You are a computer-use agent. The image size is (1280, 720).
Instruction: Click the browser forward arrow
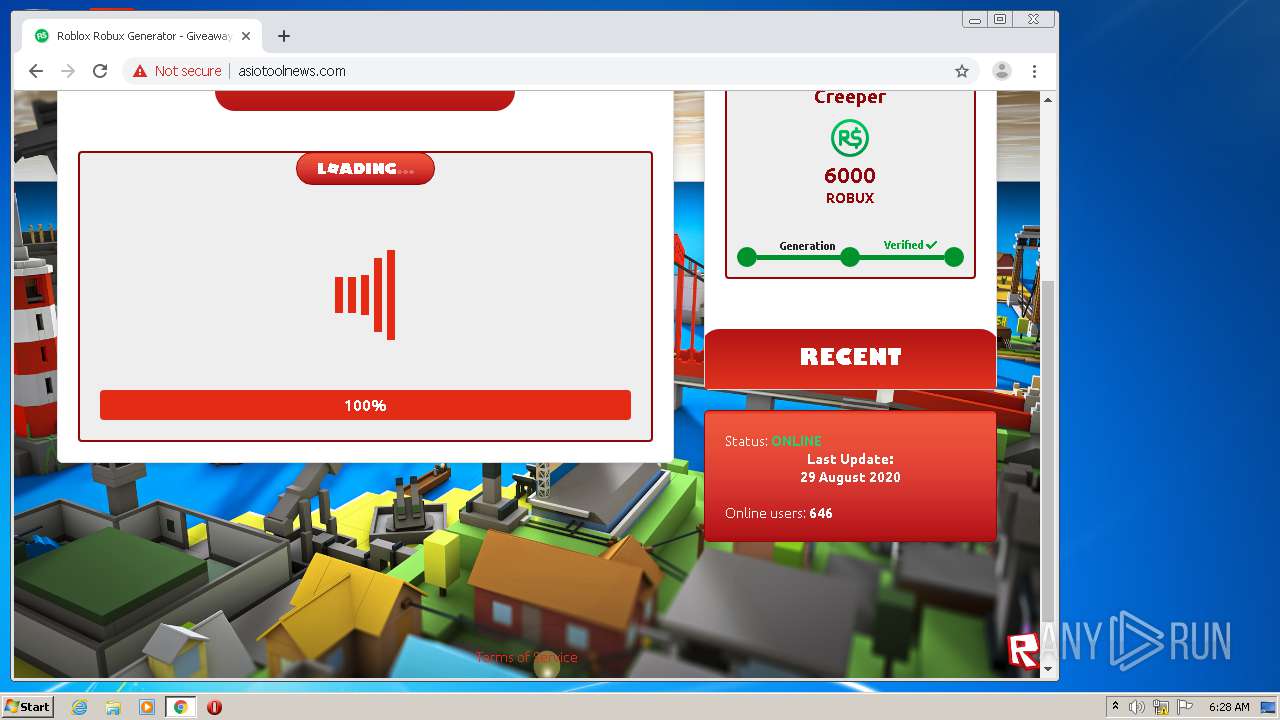click(68, 71)
